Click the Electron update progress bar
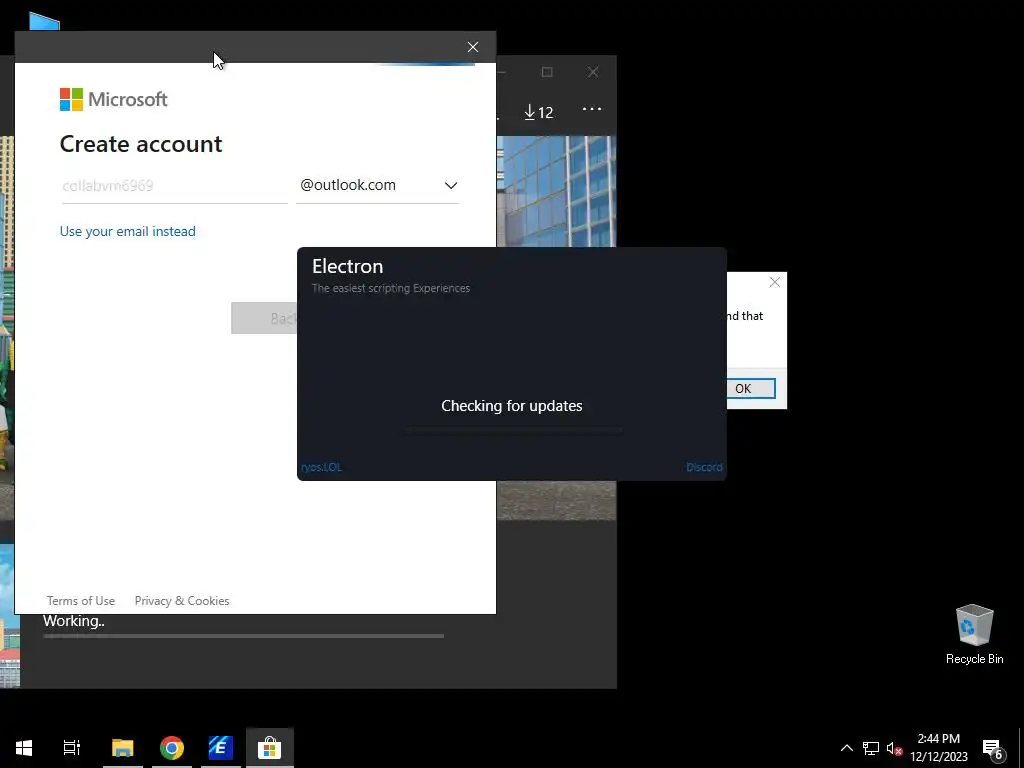Viewport: 1024px width, 768px height. (512, 430)
